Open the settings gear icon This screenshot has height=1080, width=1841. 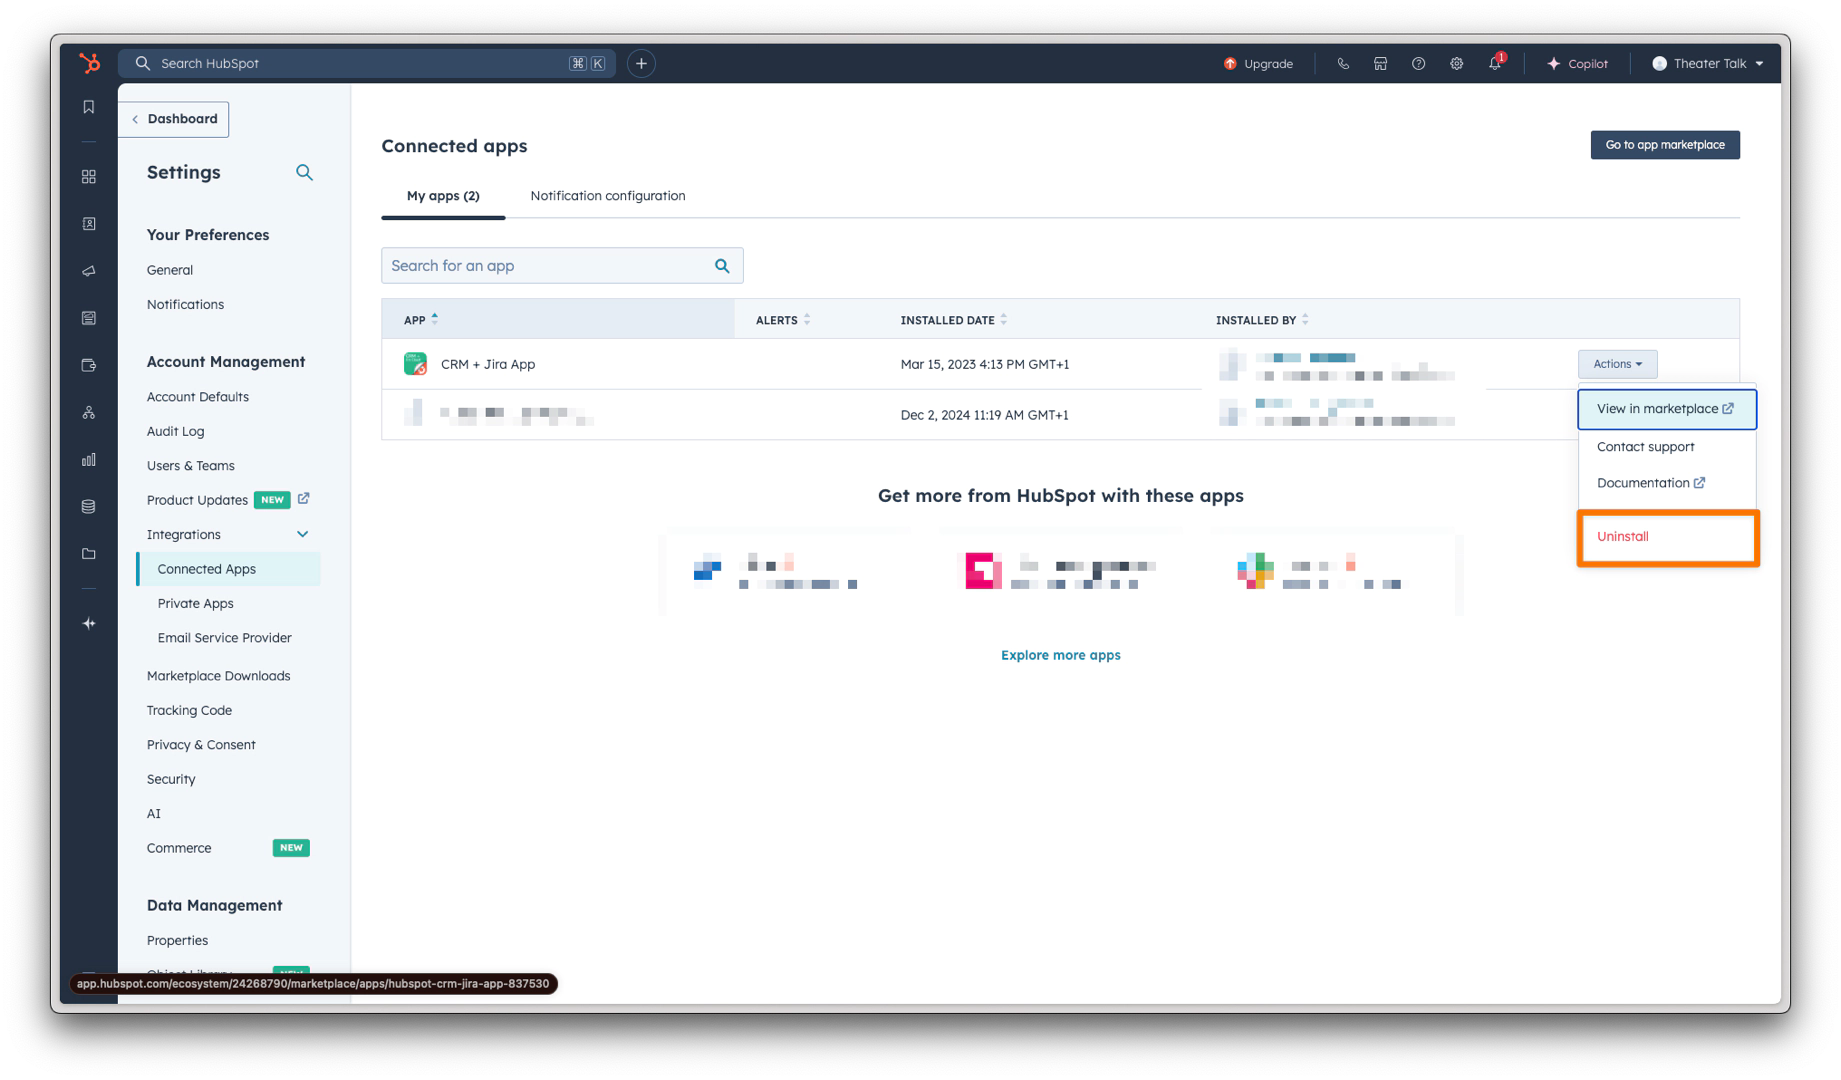1456,63
